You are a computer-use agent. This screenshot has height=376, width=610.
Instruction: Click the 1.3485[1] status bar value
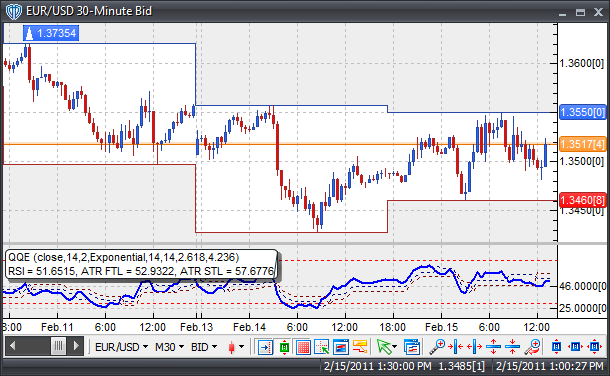[x=462, y=366]
